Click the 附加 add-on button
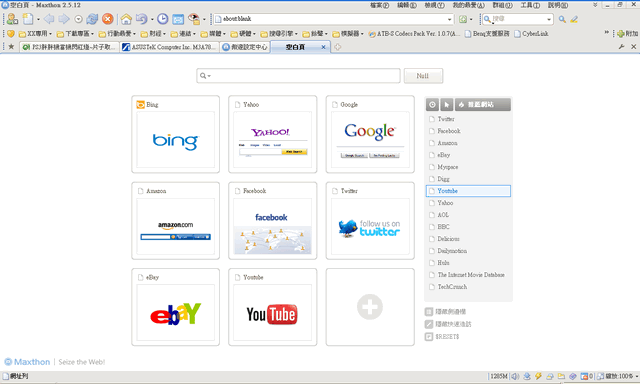 [x=627, y=33]
